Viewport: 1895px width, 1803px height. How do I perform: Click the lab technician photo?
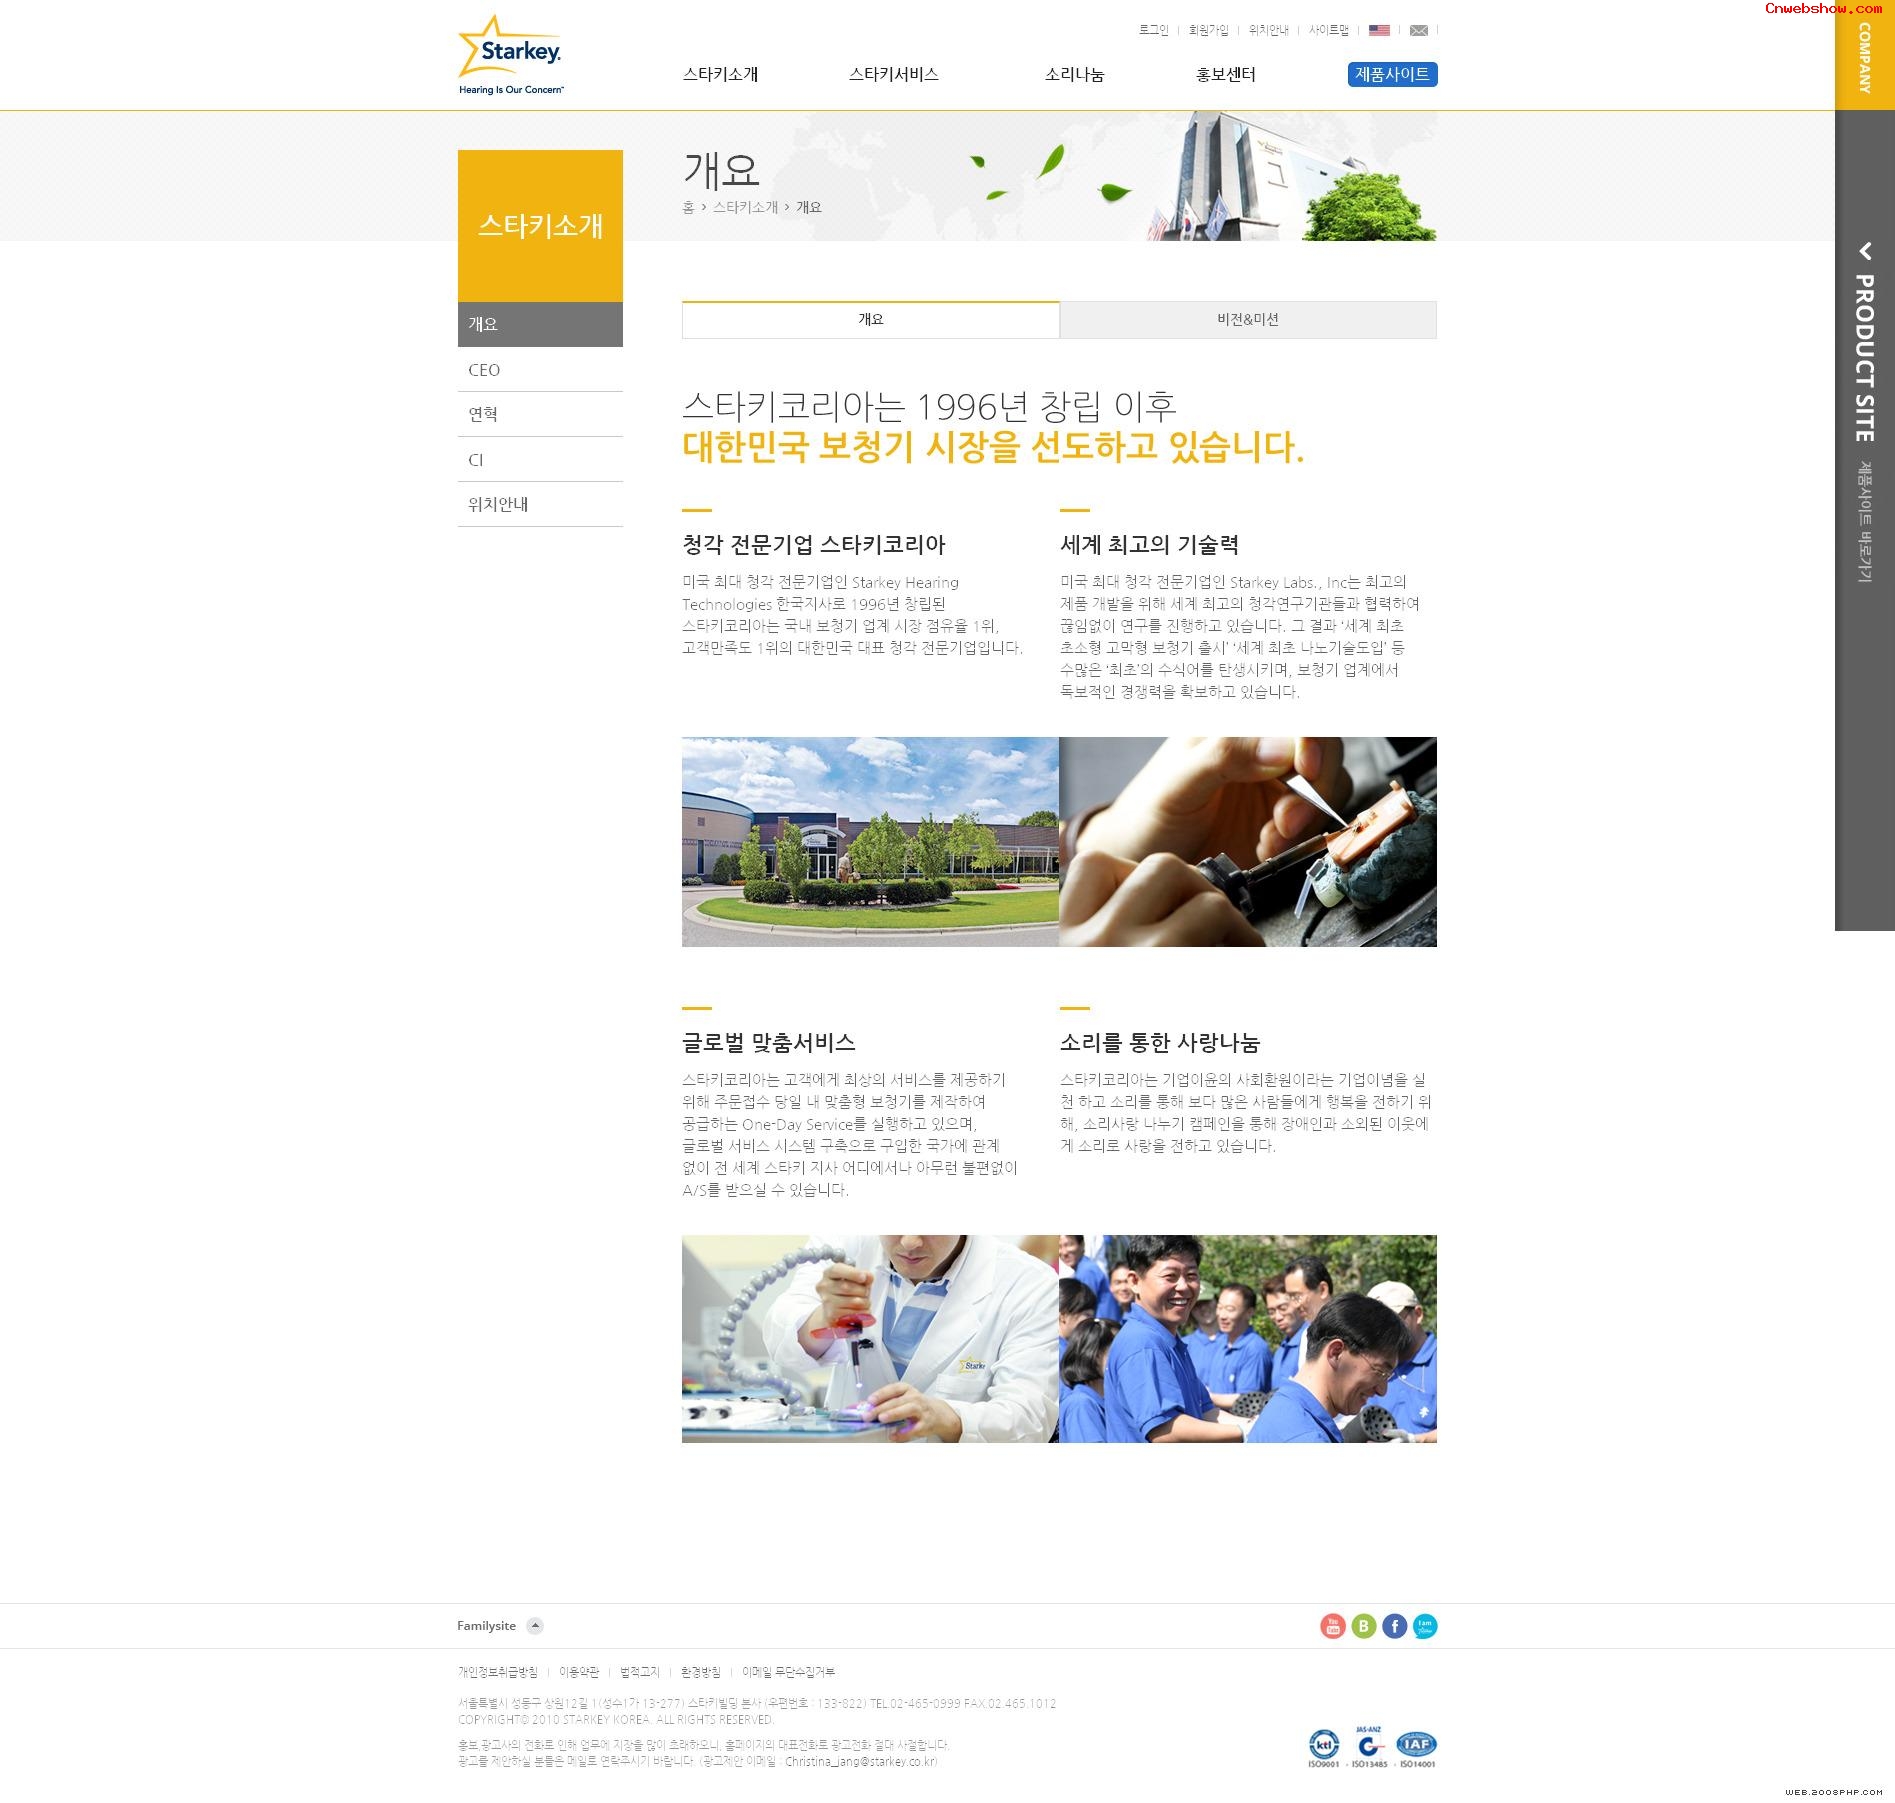(x=870, y=1339)
